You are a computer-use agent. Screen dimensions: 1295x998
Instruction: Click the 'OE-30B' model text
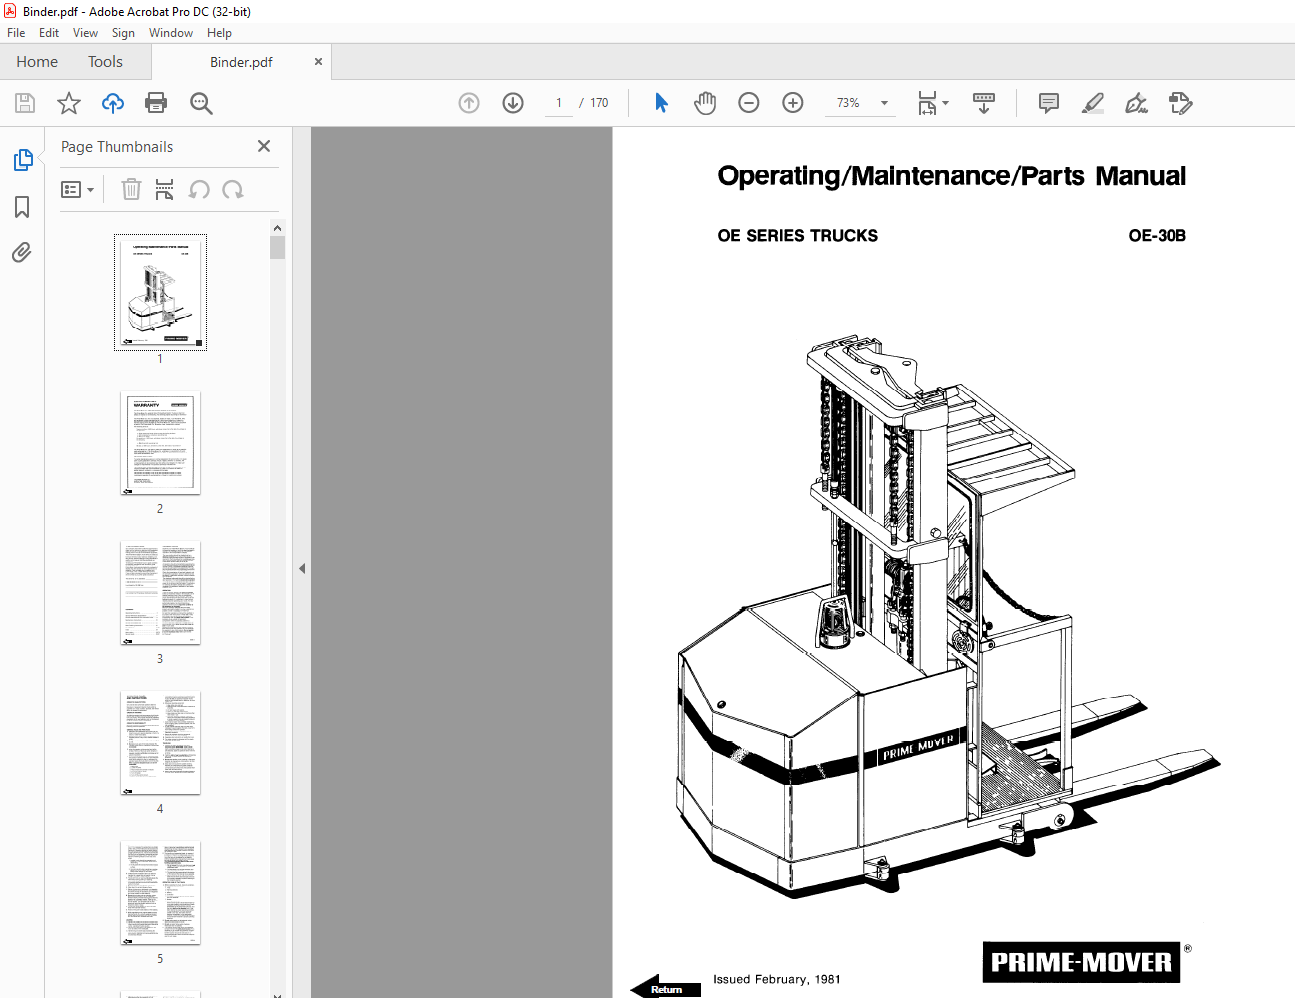pos(1157,236)
